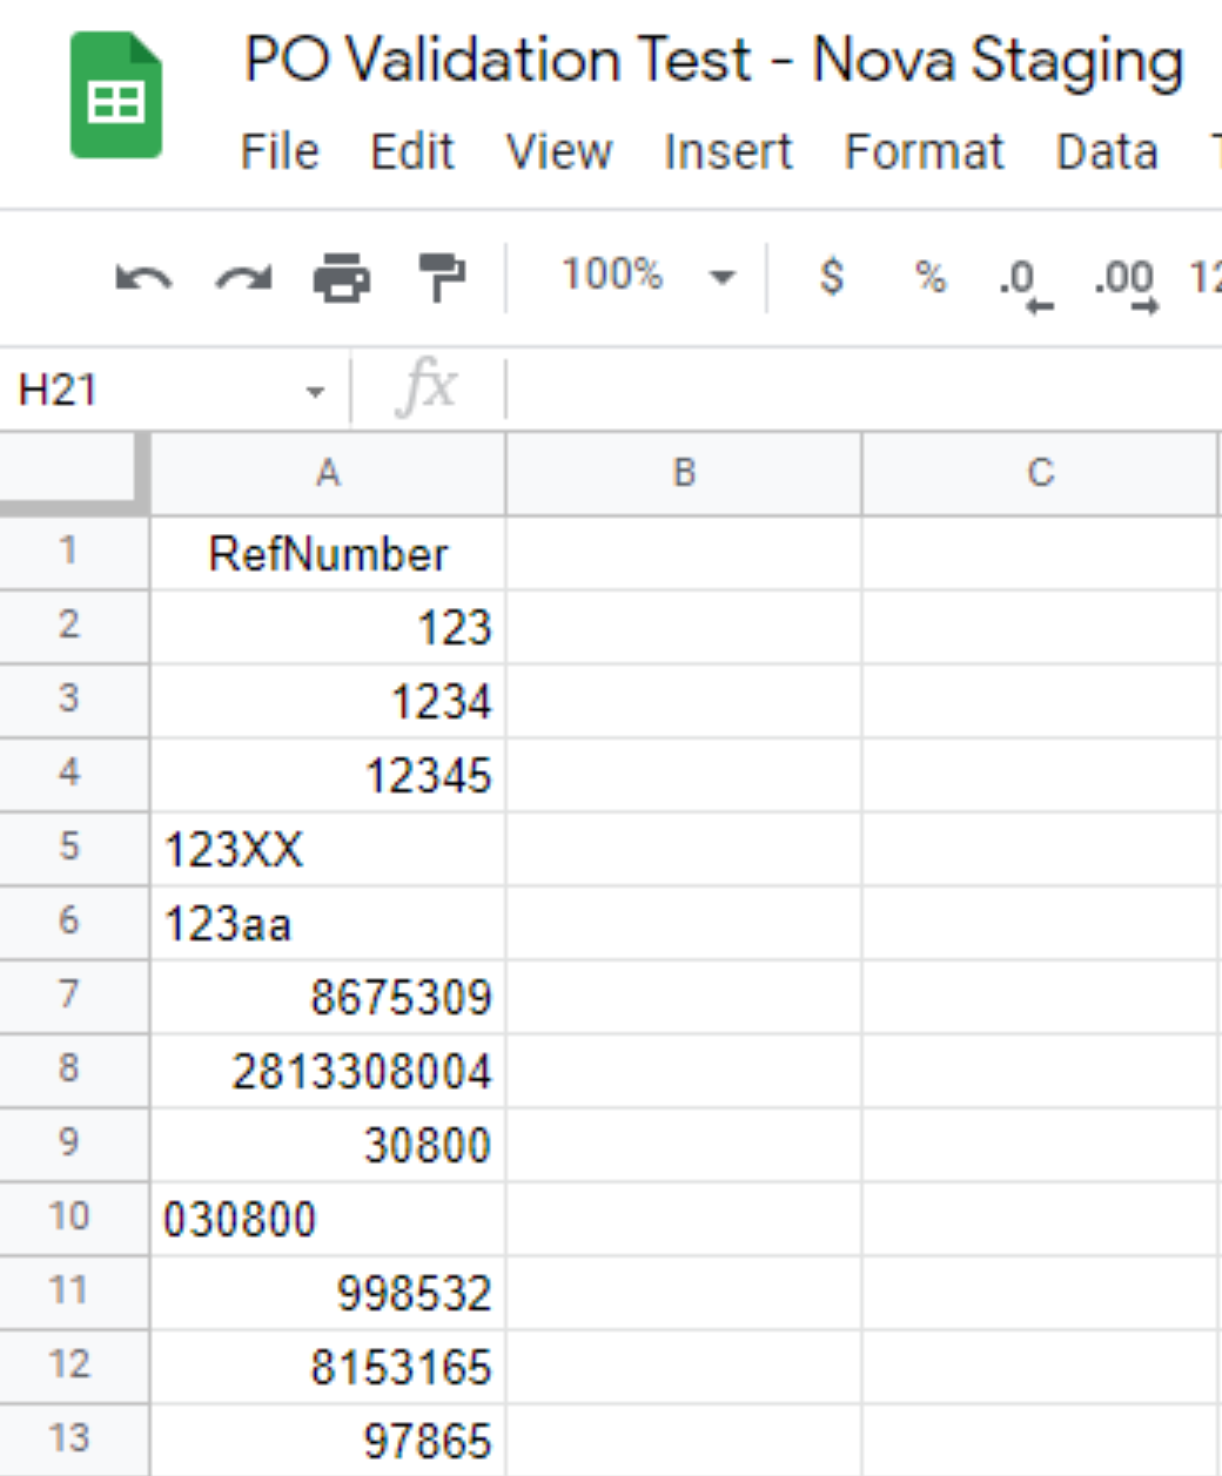Open the File menu
Screen dimensions: 1222x1476
pyautogui.click(x=279, y=153)
